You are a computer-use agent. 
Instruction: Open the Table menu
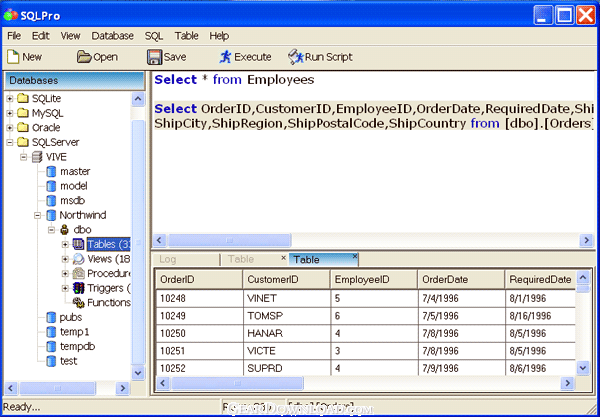[x=186, y=36]
